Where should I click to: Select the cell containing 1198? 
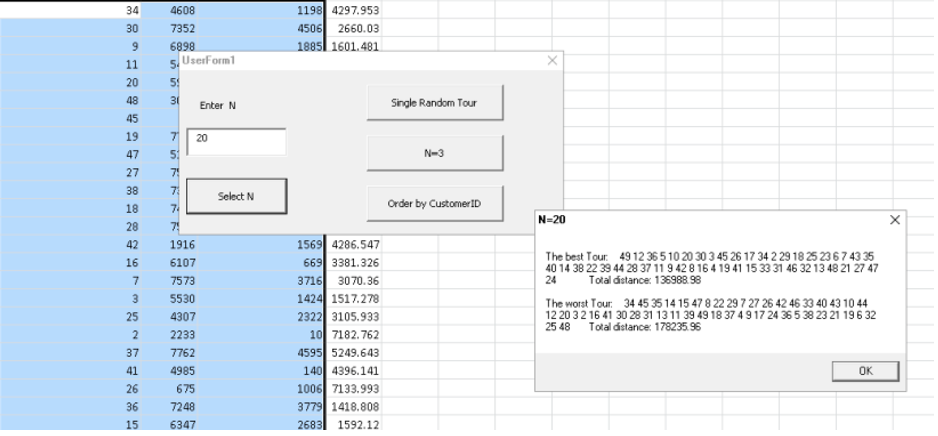click(x=261, y=10)
